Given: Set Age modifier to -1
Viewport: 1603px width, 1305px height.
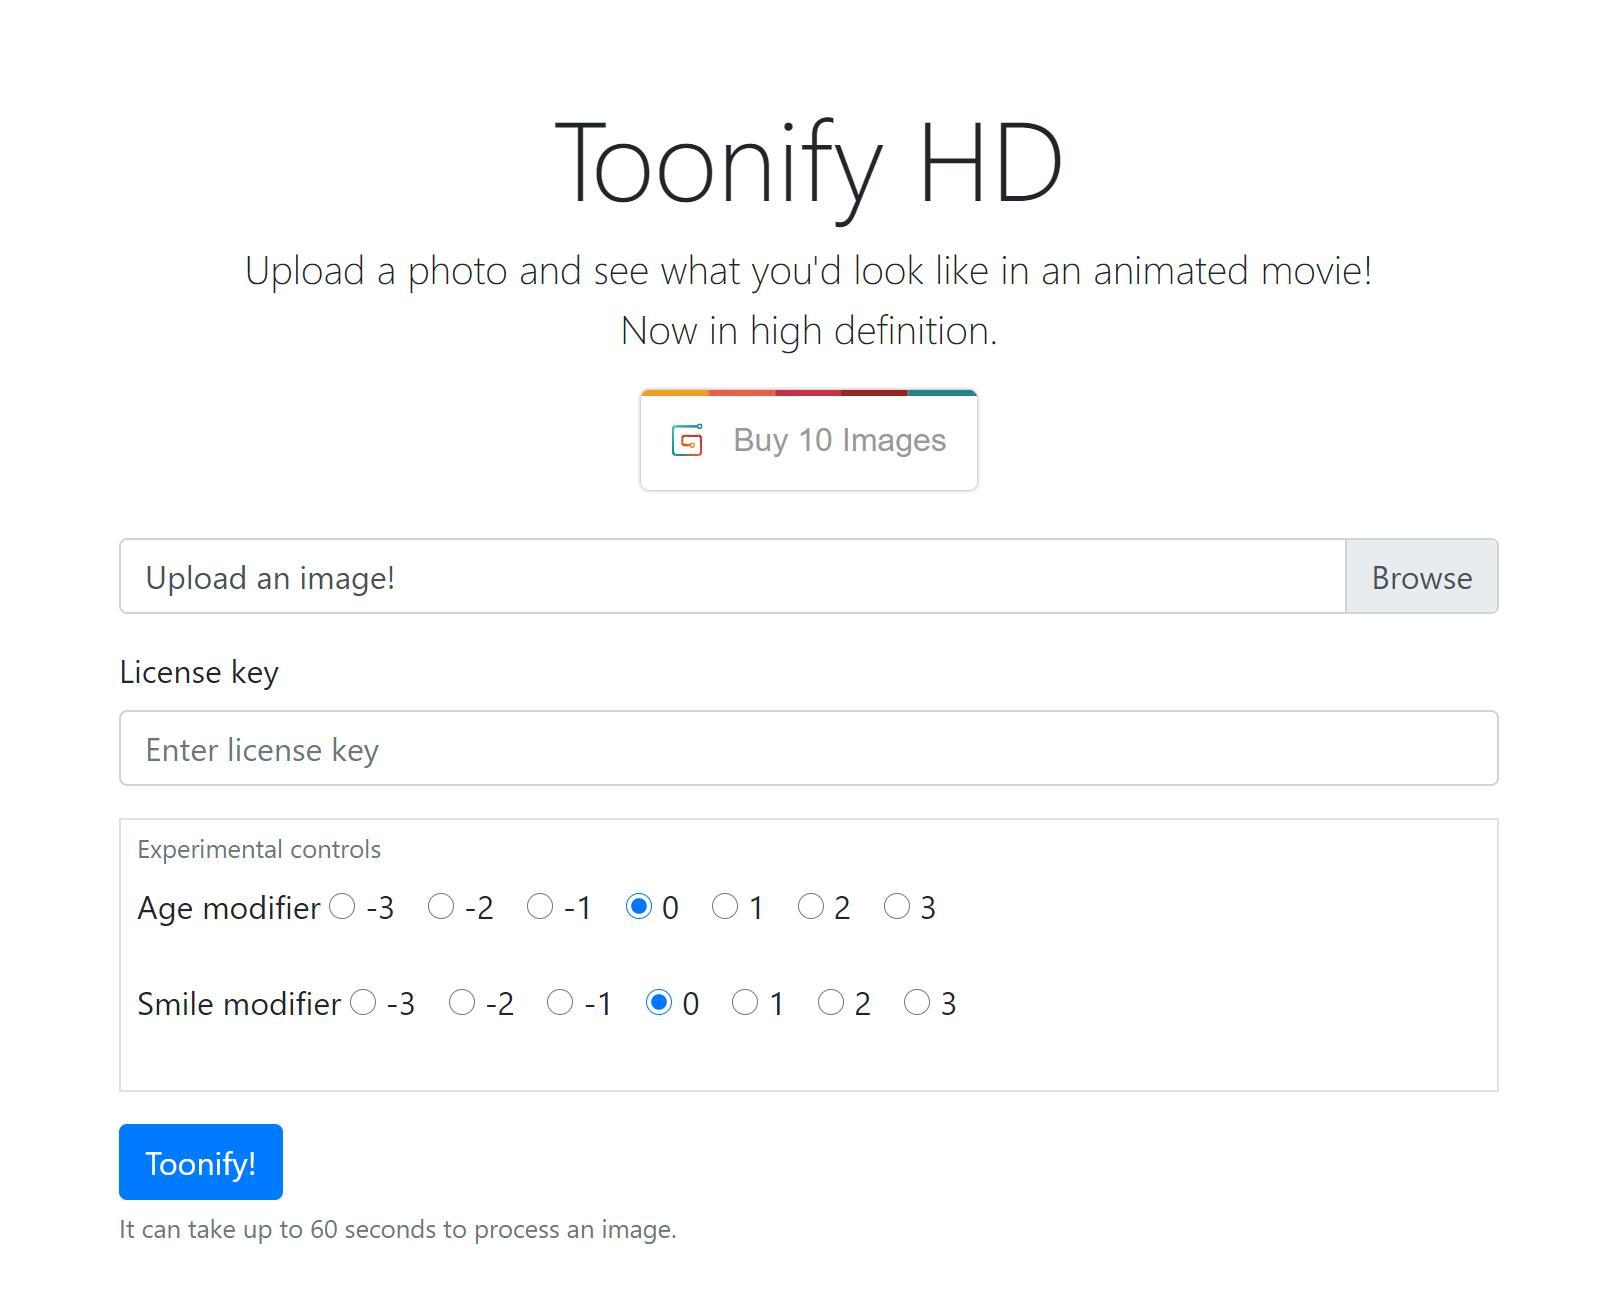Looking at the screenshot, I should click(x=540, y=906).
